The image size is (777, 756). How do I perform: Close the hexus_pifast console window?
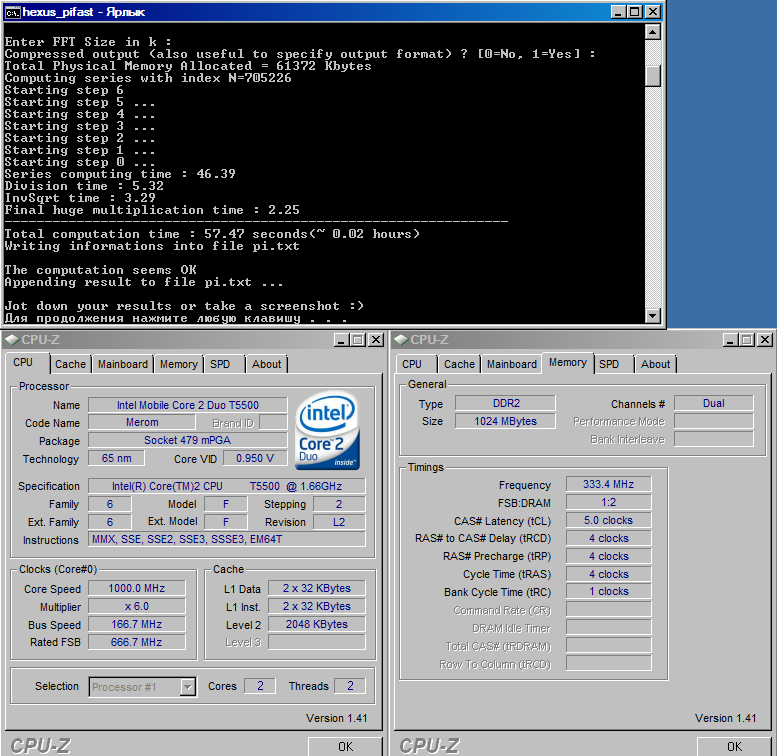click(653, 12)
